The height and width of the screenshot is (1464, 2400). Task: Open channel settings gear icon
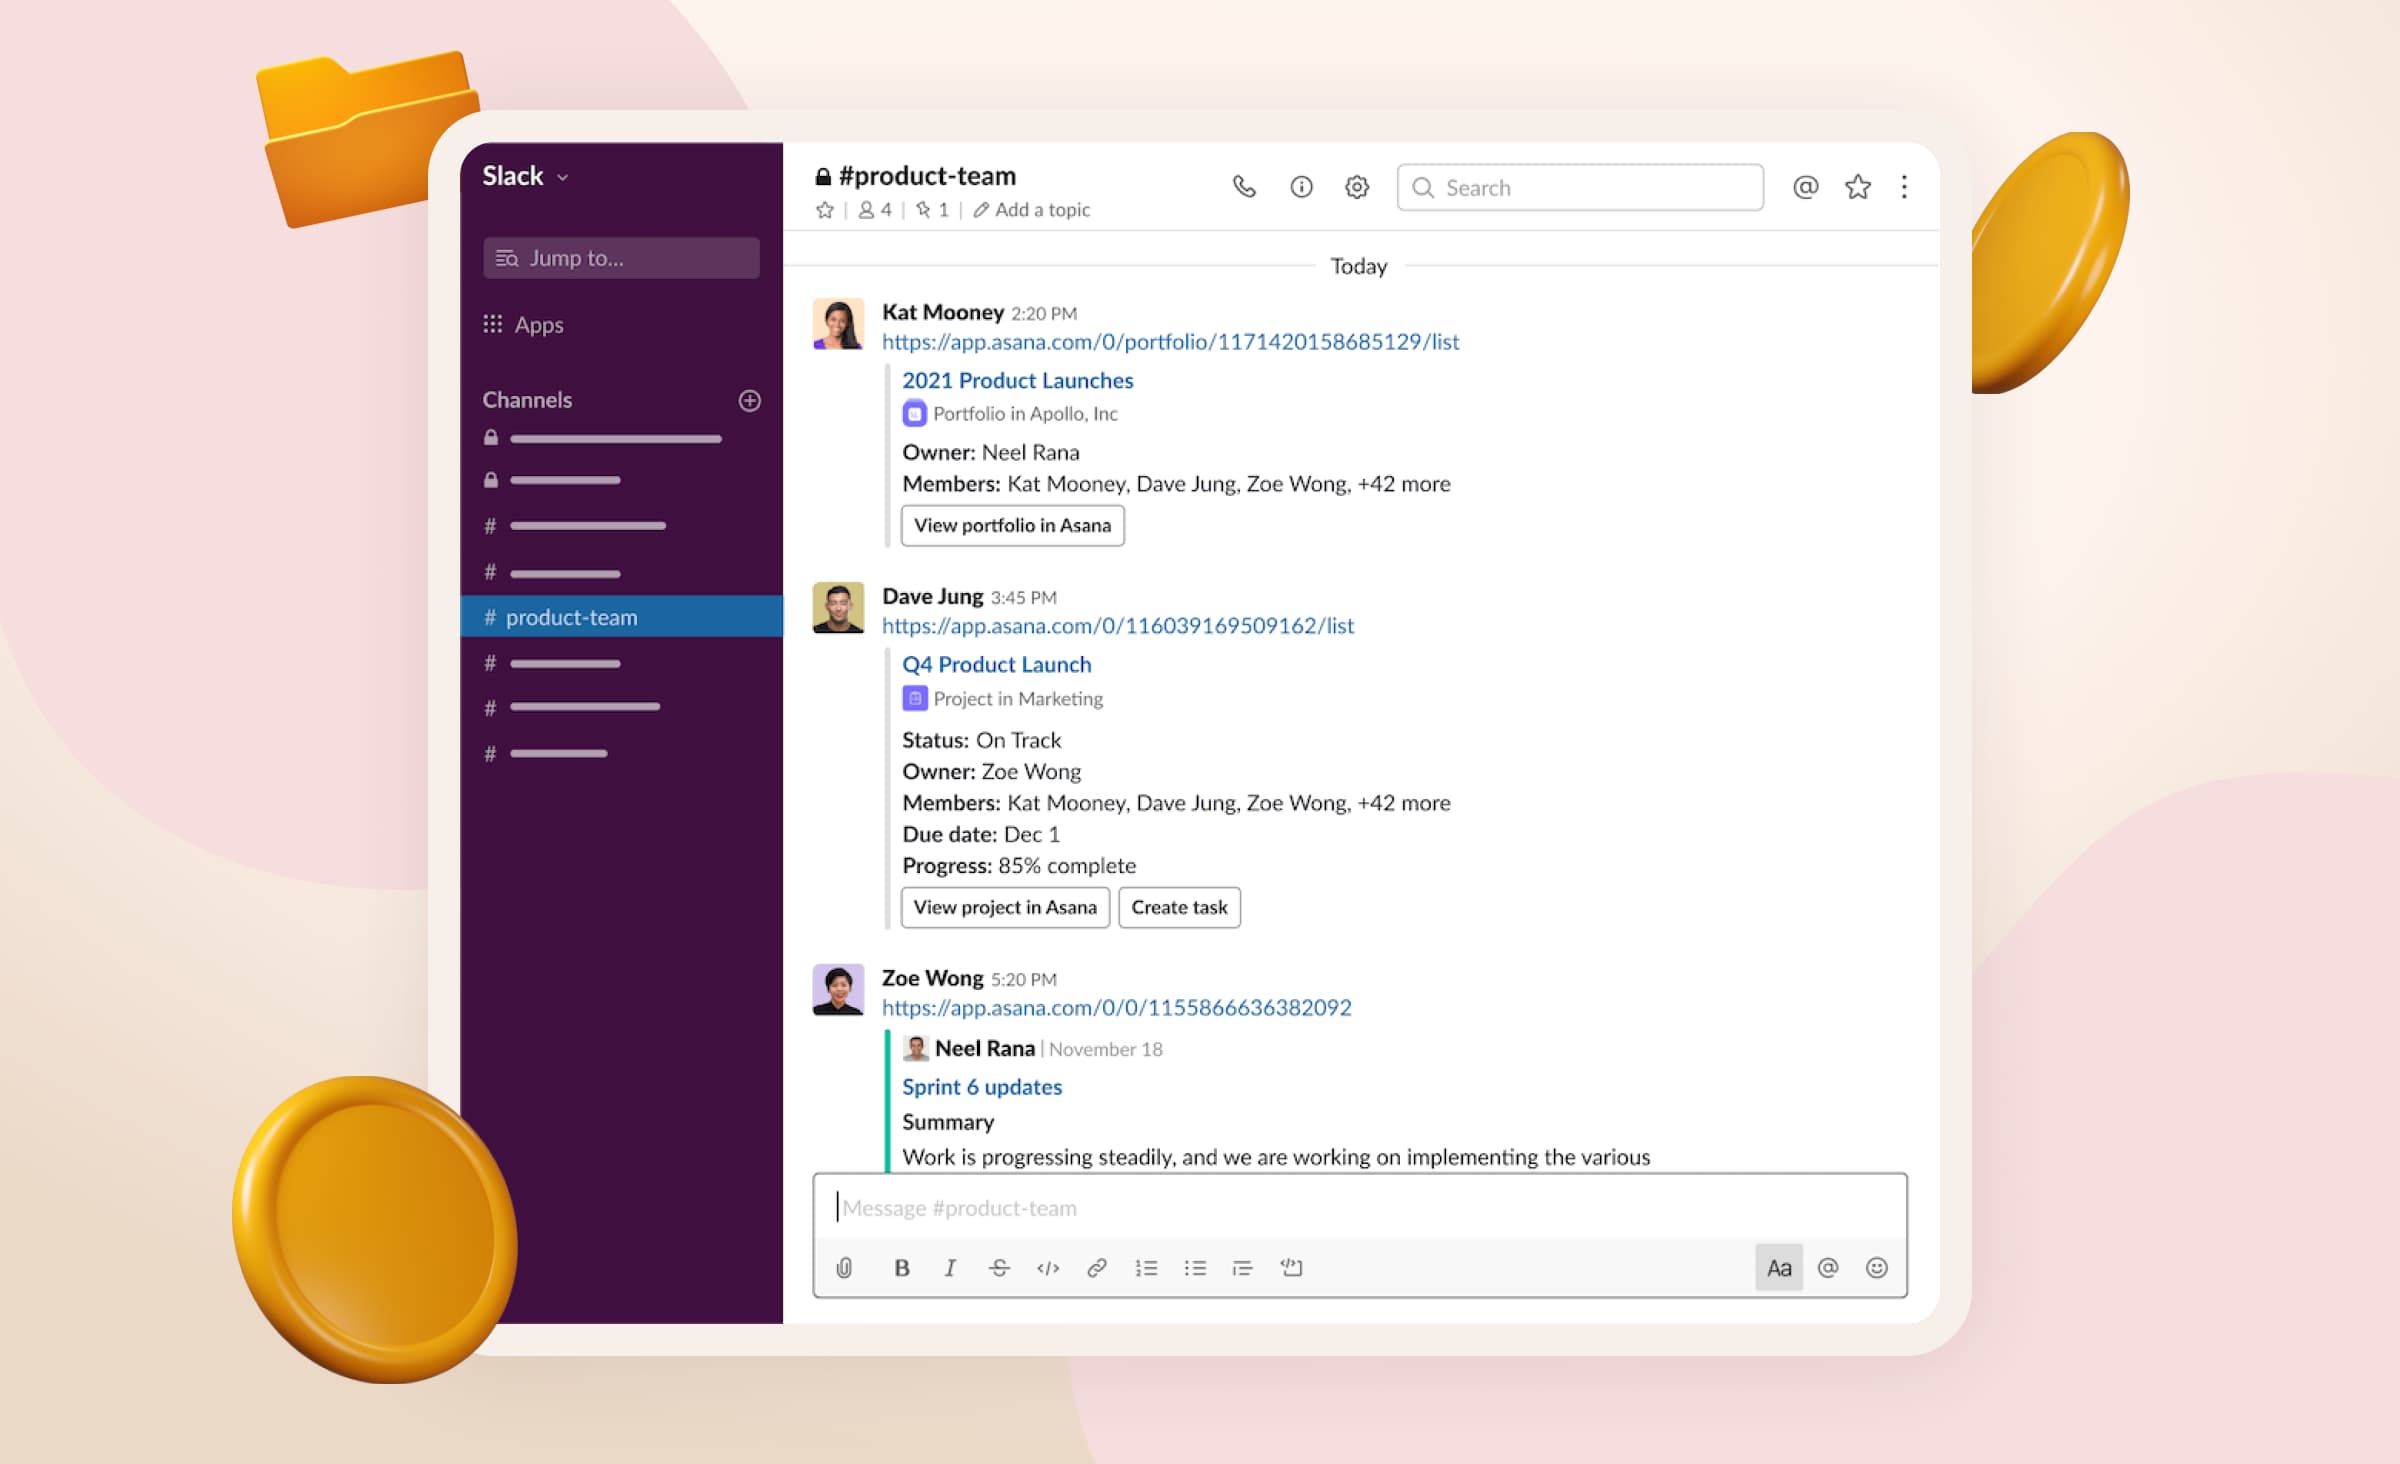pyautogui.click(x=1357, y=187)
